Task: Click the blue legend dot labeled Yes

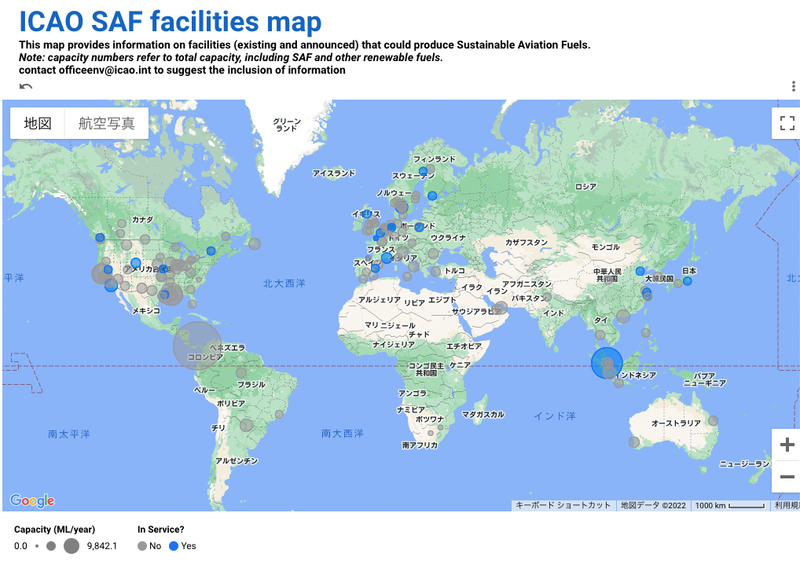Action: tap(173, 546)
